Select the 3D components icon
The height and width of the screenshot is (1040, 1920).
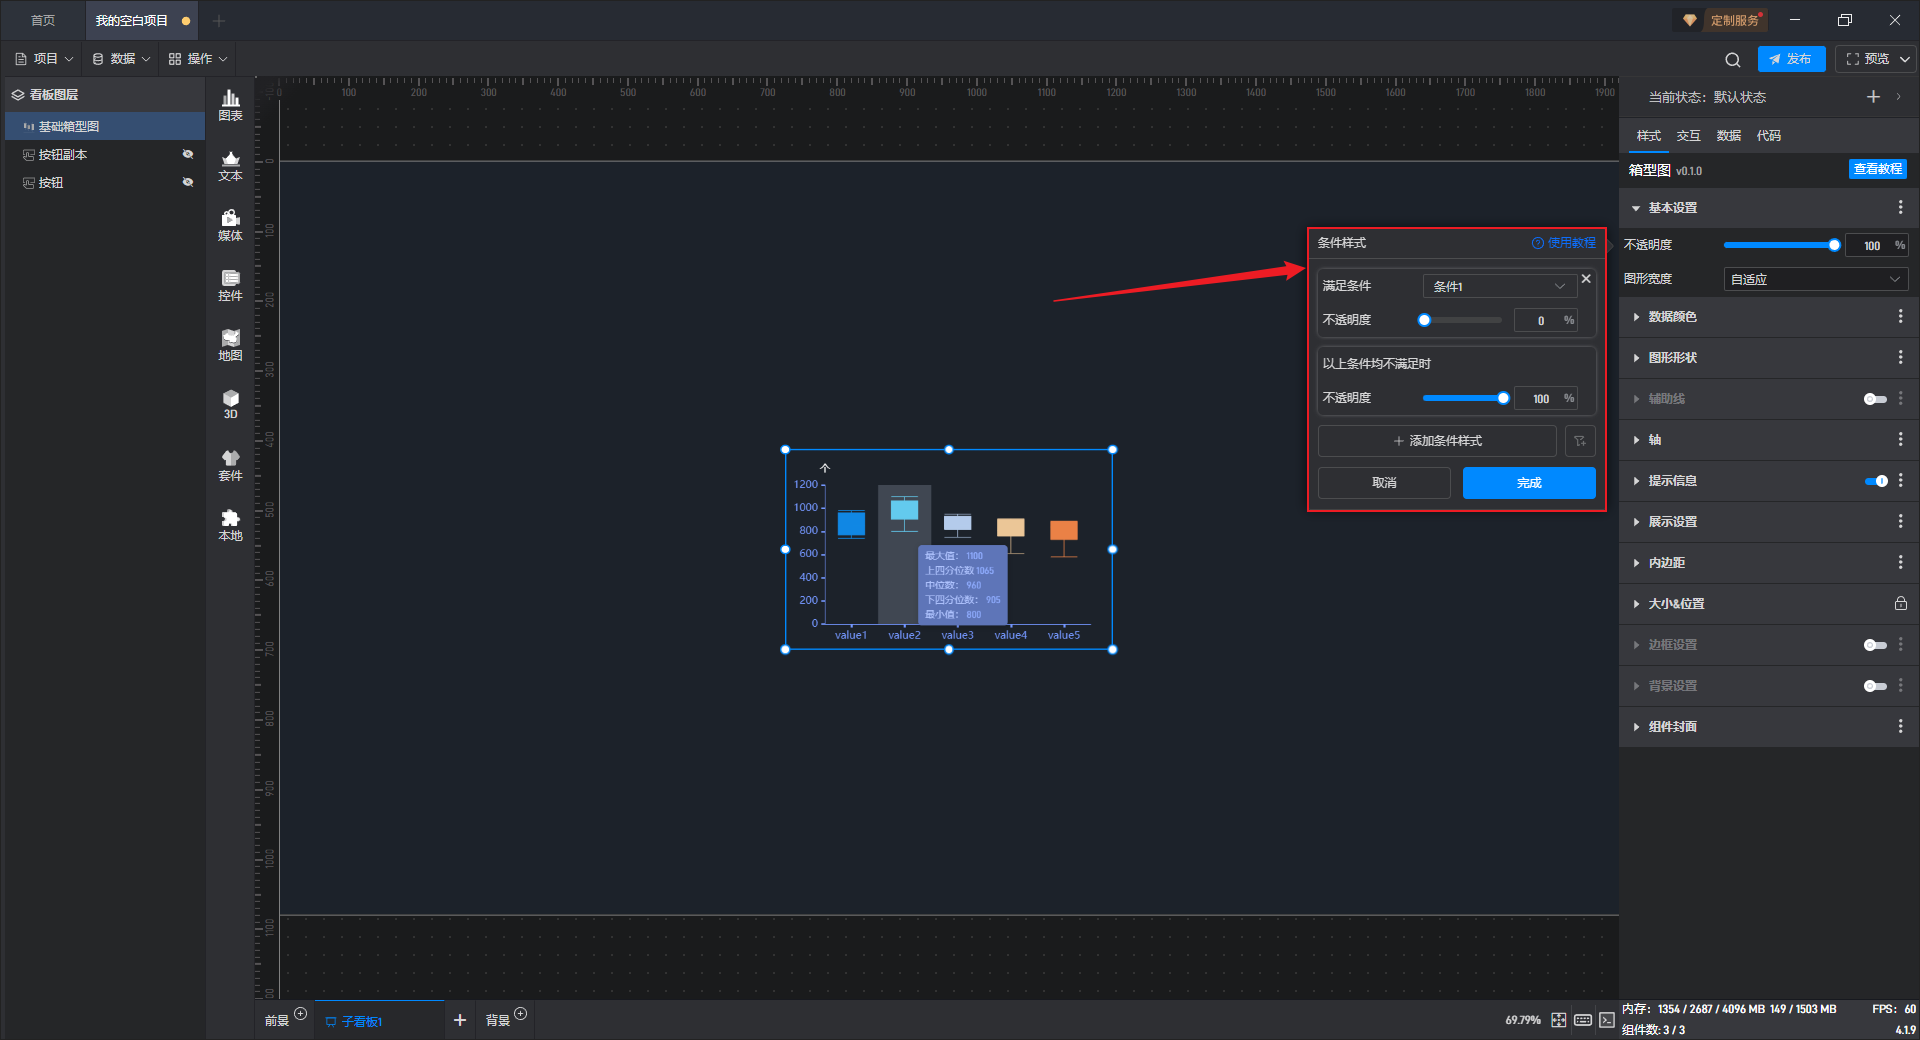(x=230, y=404)
